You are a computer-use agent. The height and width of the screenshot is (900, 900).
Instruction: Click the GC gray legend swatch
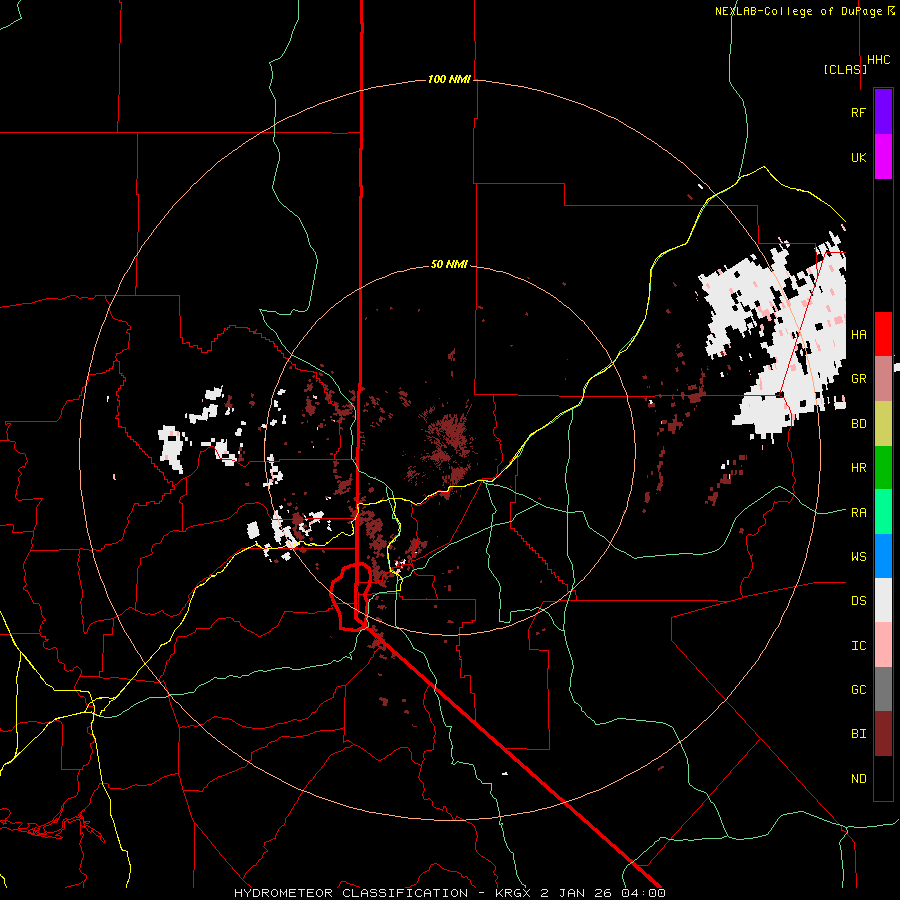883,689
